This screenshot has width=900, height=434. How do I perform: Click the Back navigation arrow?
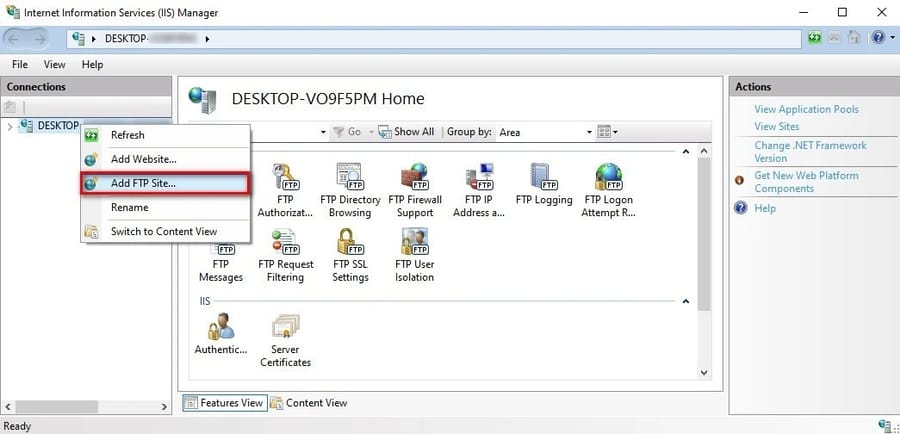(13, 39)
